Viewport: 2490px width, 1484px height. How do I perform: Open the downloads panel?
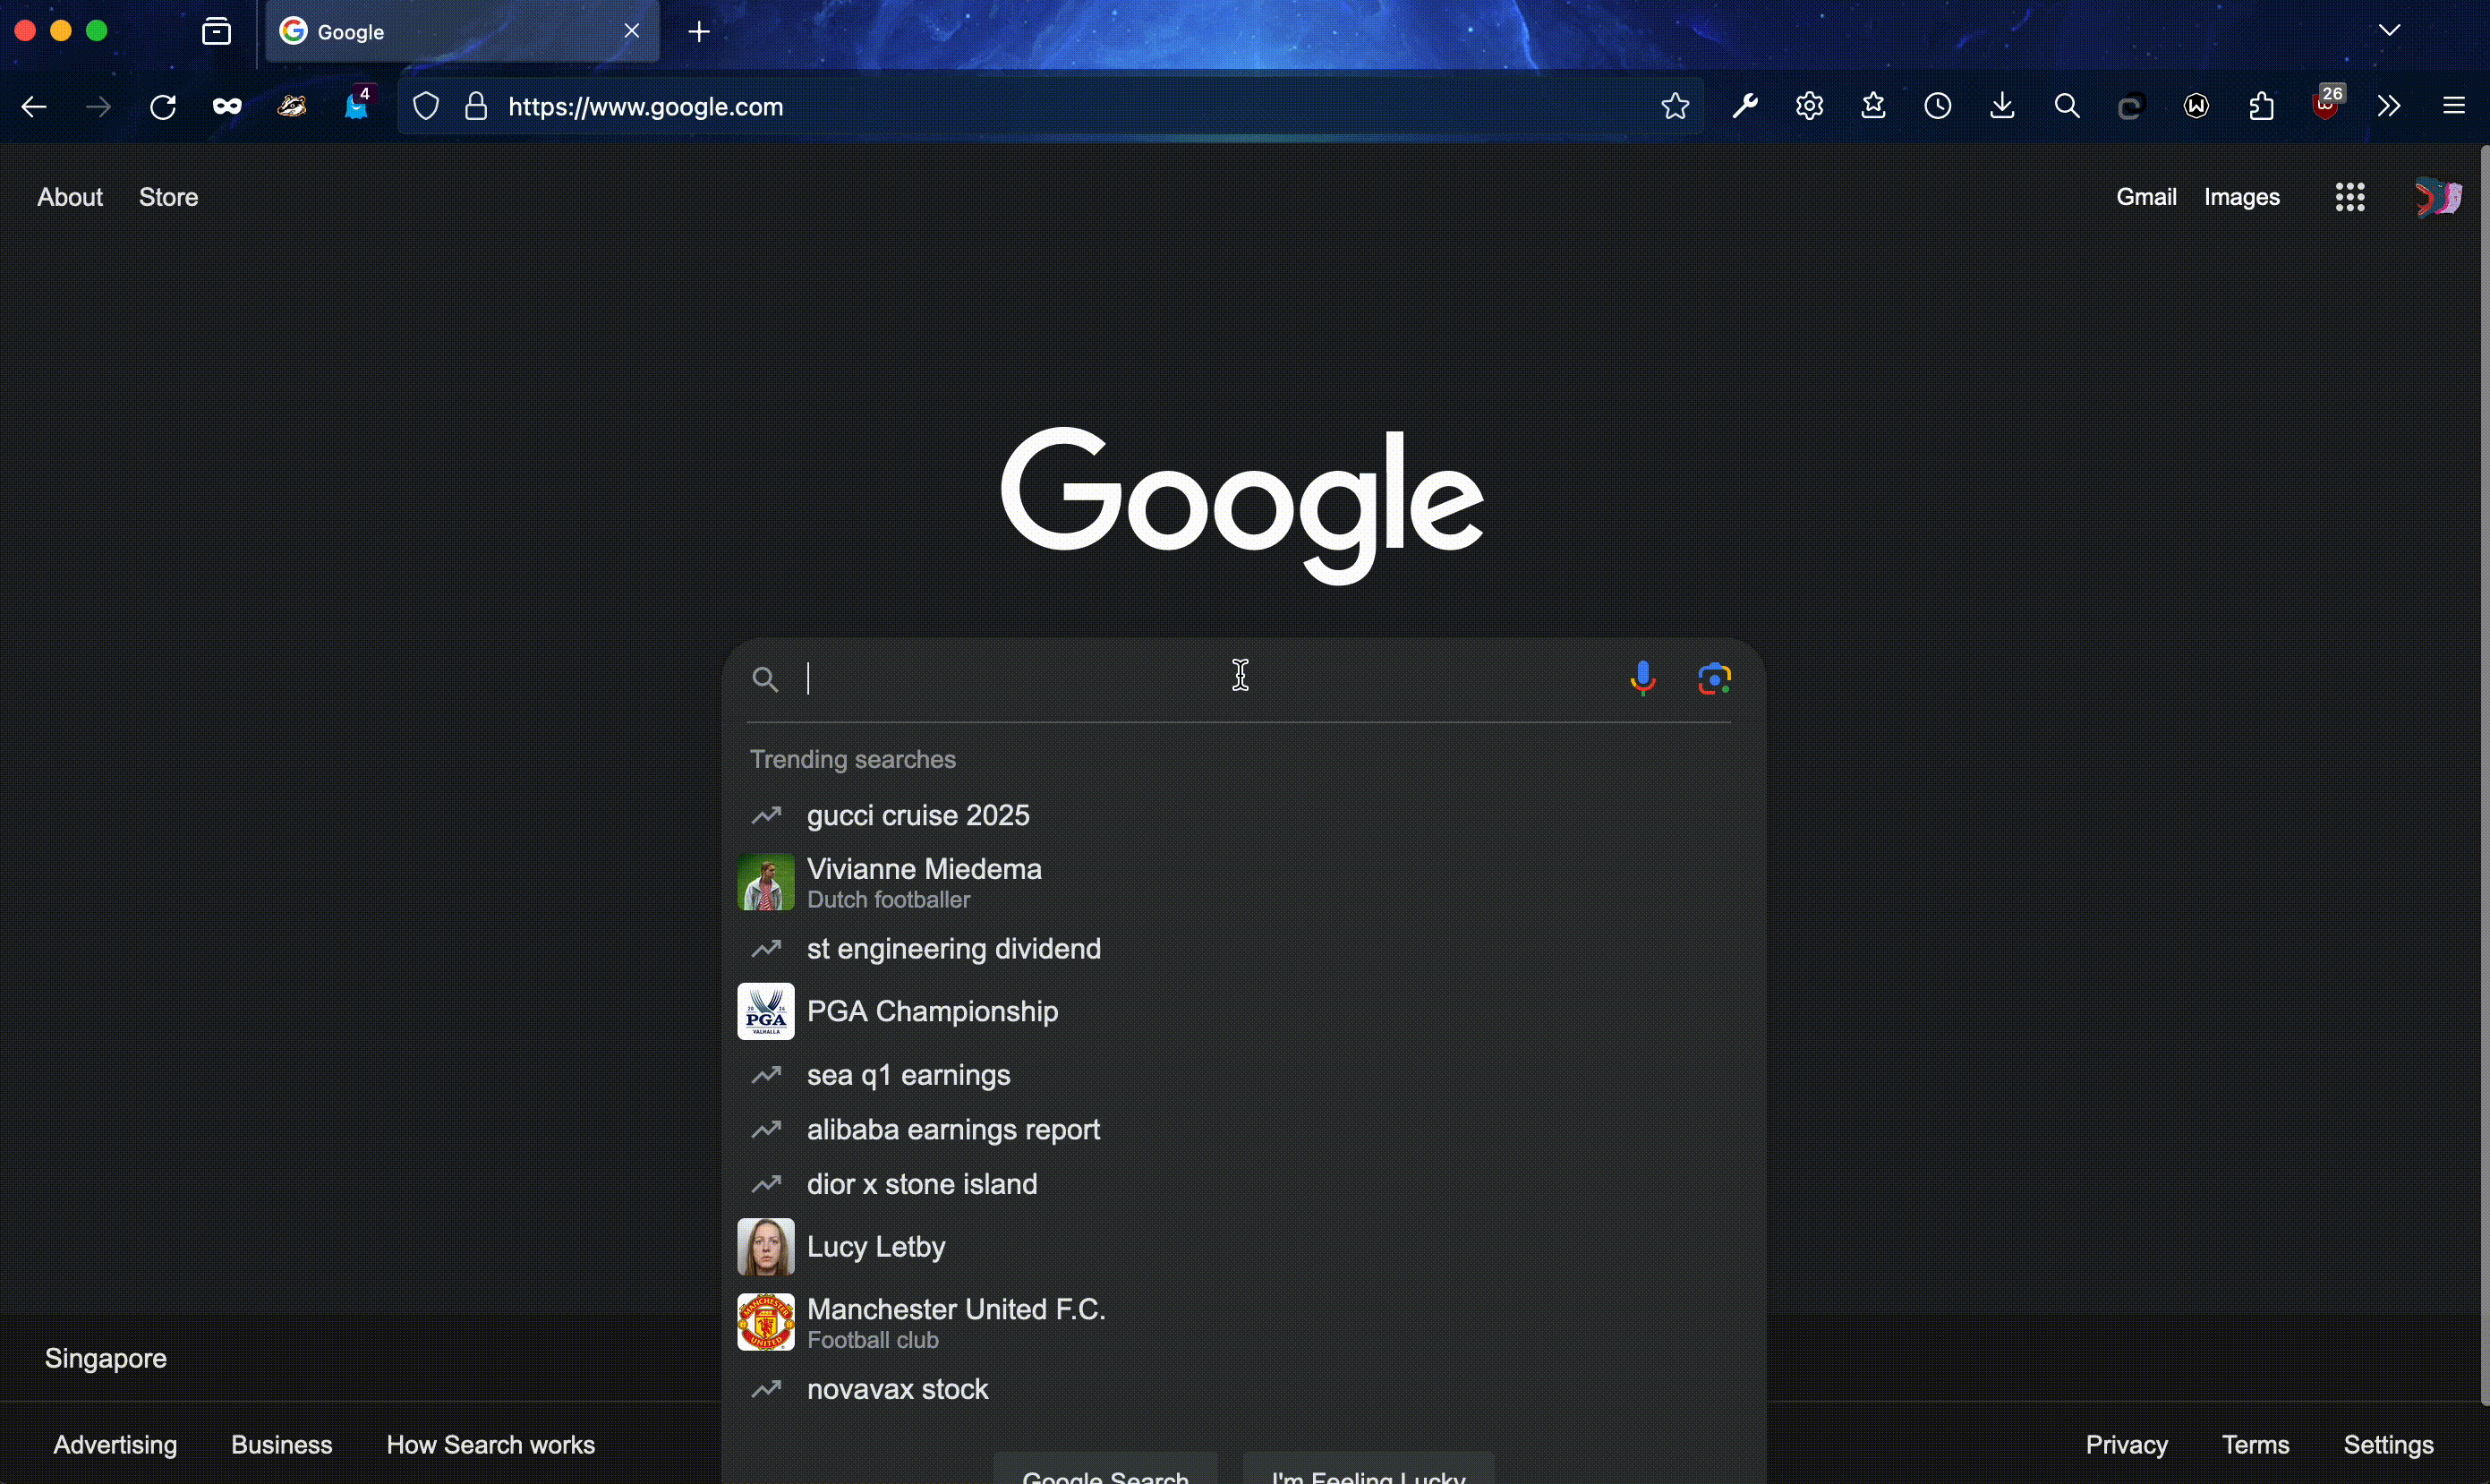[x=2003, y=107]
